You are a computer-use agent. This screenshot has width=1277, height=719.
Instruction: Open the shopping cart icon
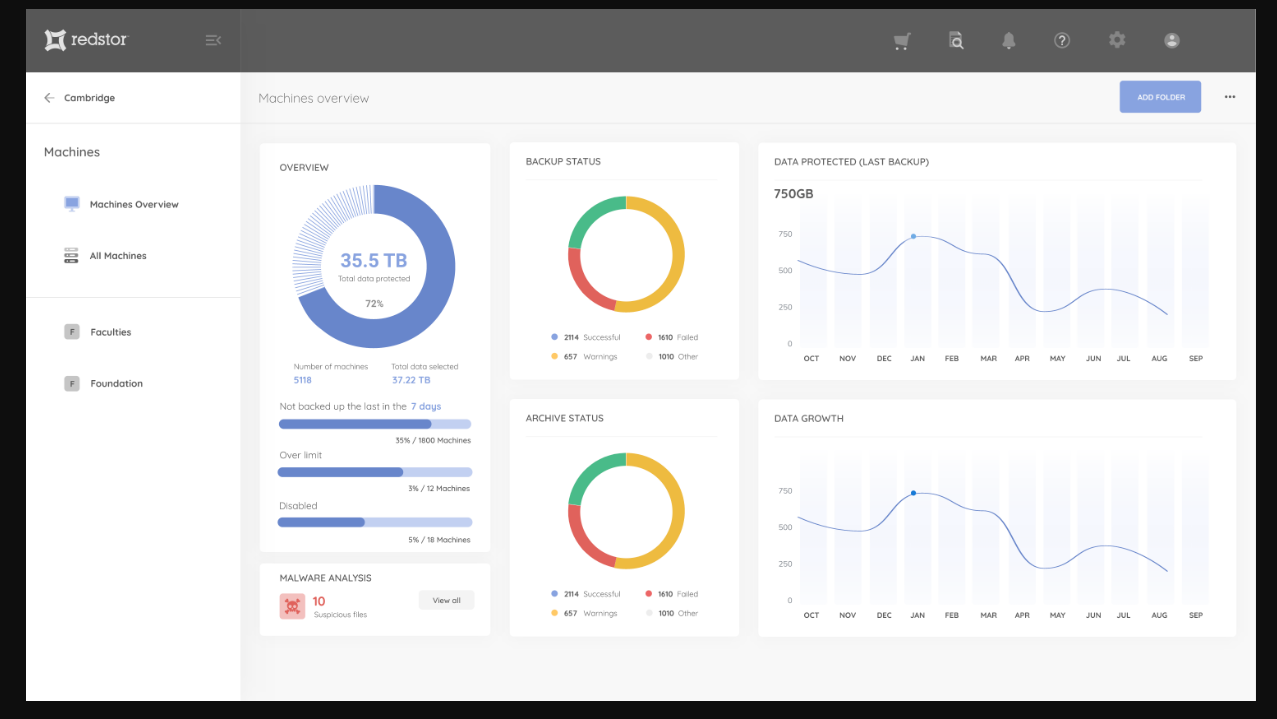tap(901, 40)
